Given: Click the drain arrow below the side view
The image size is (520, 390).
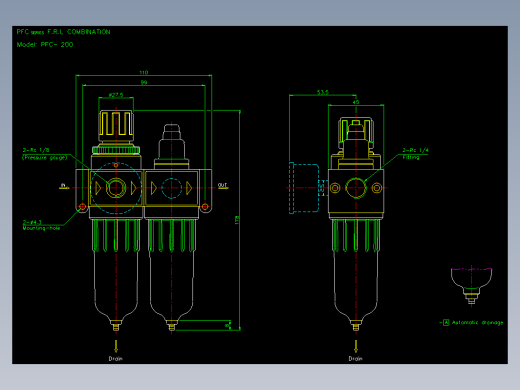Looking at the screenshot, I should coord(356,346).
